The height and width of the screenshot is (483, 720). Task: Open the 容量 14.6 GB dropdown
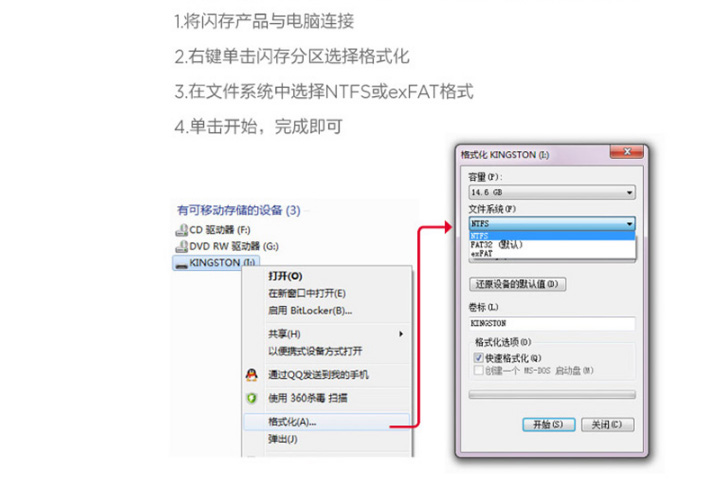pyautogui.click(x=552, y=192)
